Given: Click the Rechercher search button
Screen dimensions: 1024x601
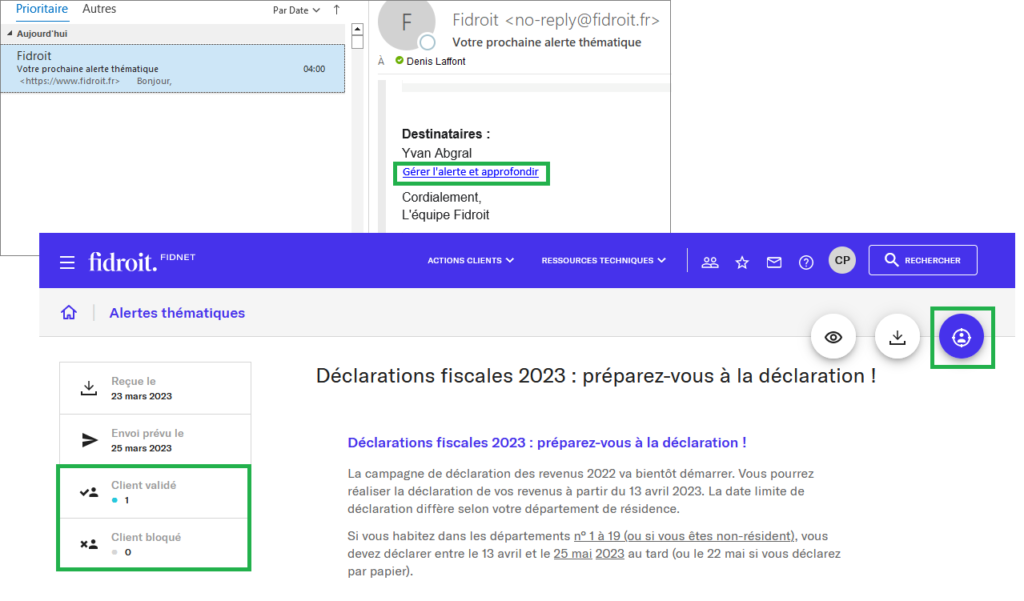Looking at the screenshot, I should (x=922, y=261).
